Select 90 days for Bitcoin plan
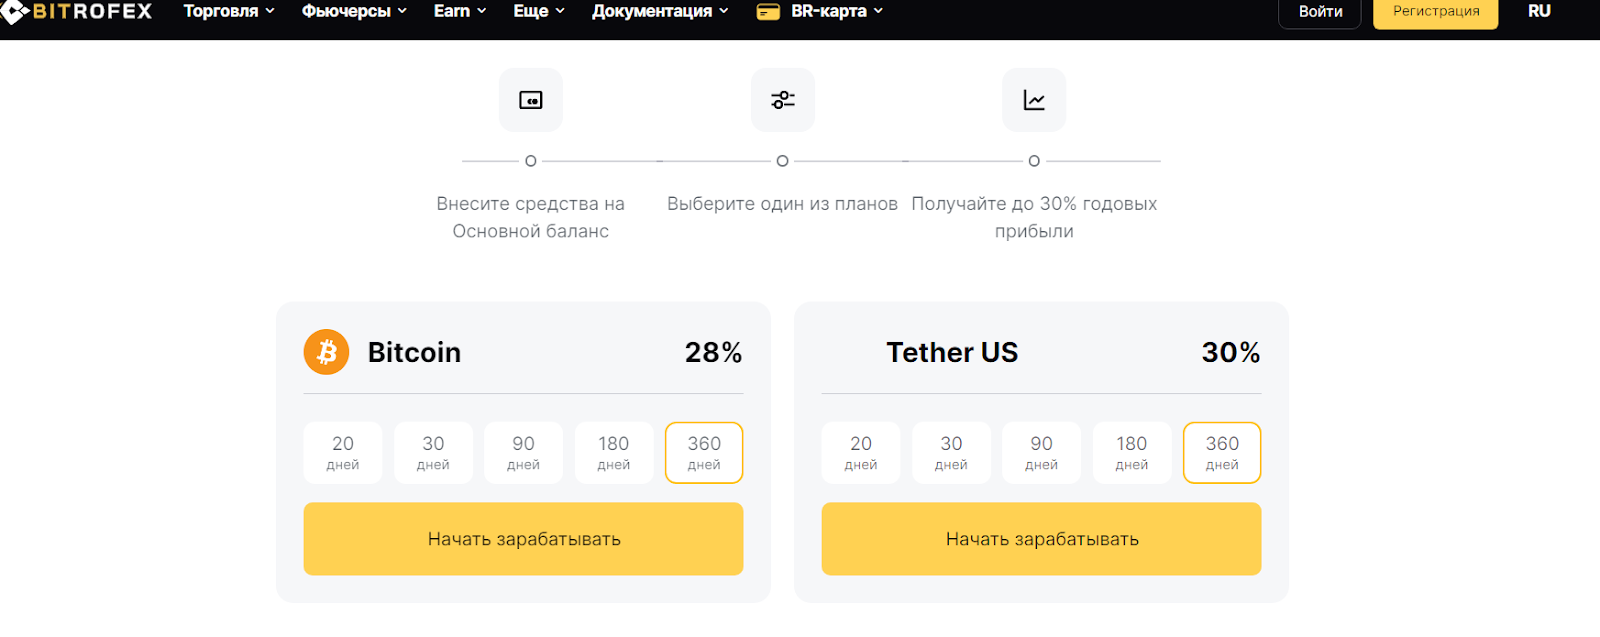Viewport: 1600px width, 637px height. coord(523,453)
